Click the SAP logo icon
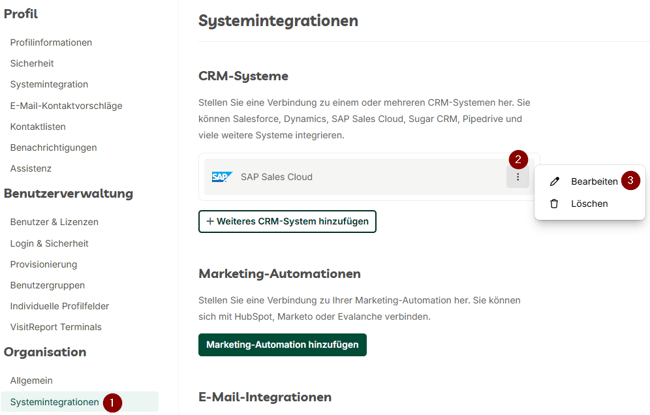This screenshot has height=415, width=650. 222,177
